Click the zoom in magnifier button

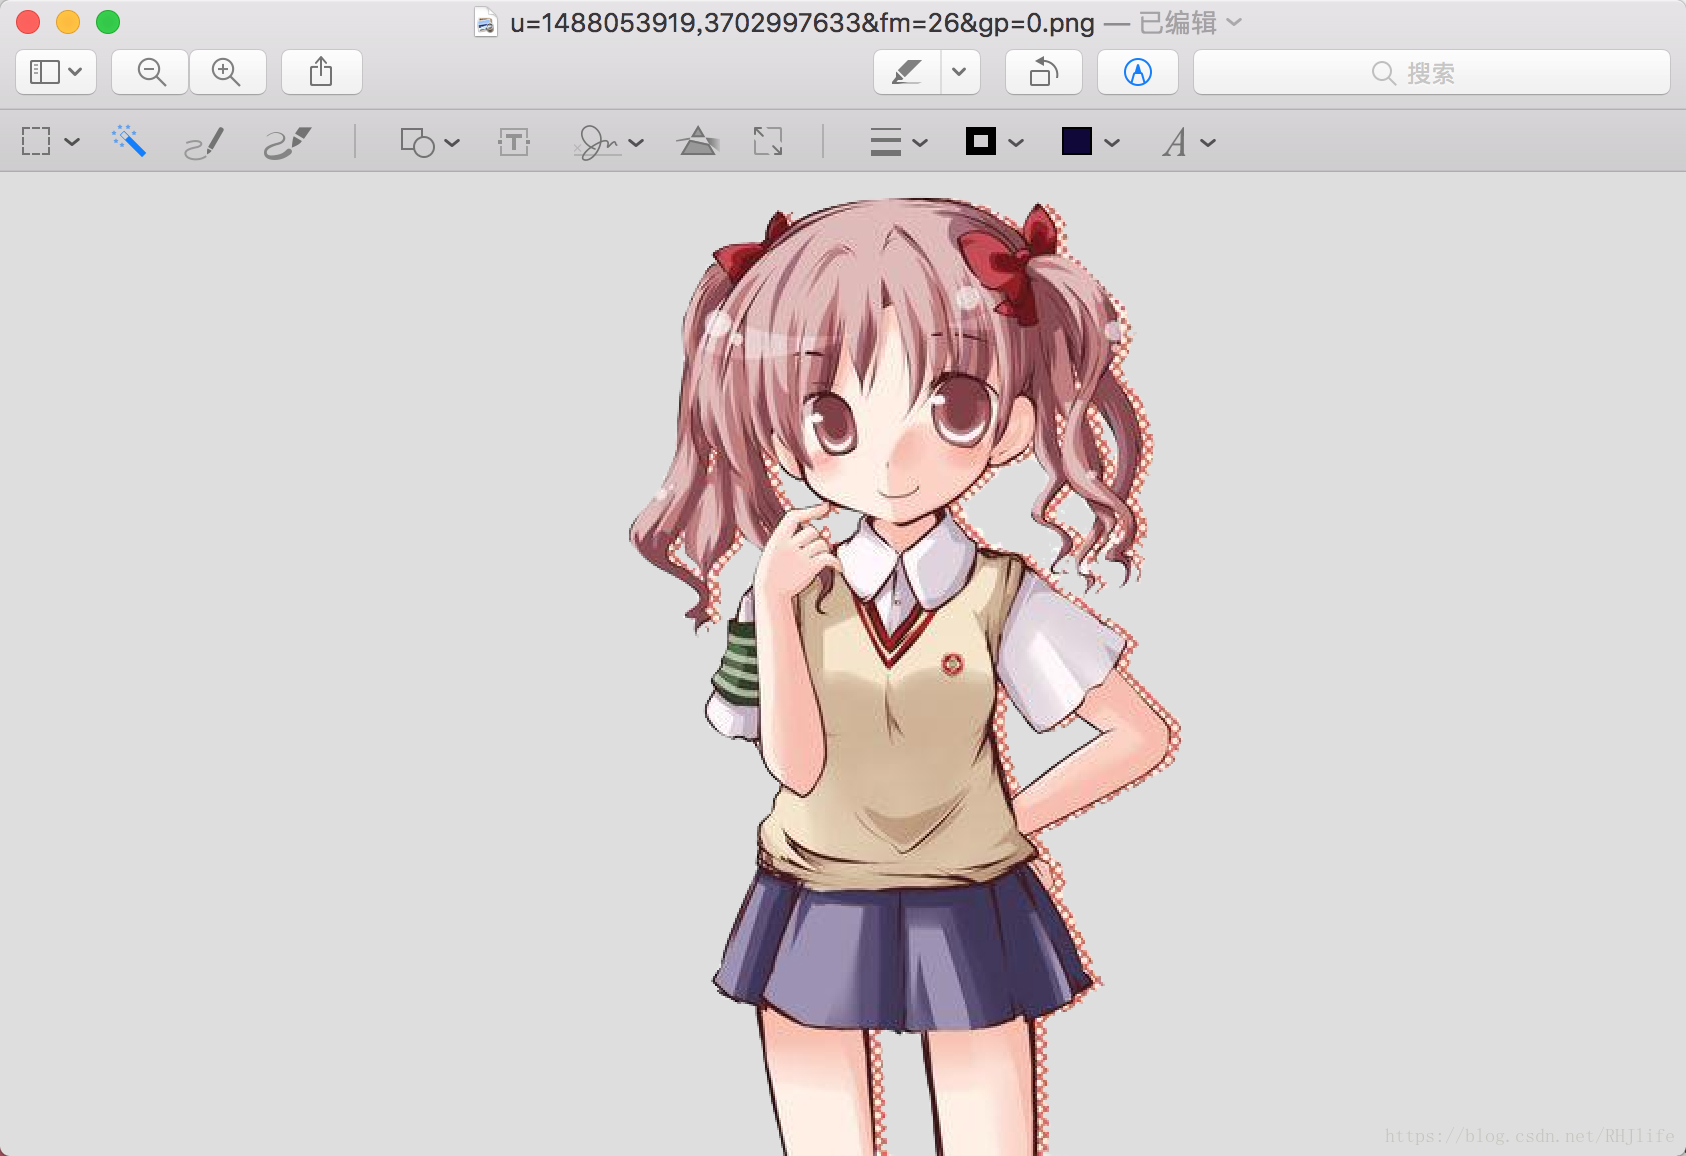[x=227, y=72]
